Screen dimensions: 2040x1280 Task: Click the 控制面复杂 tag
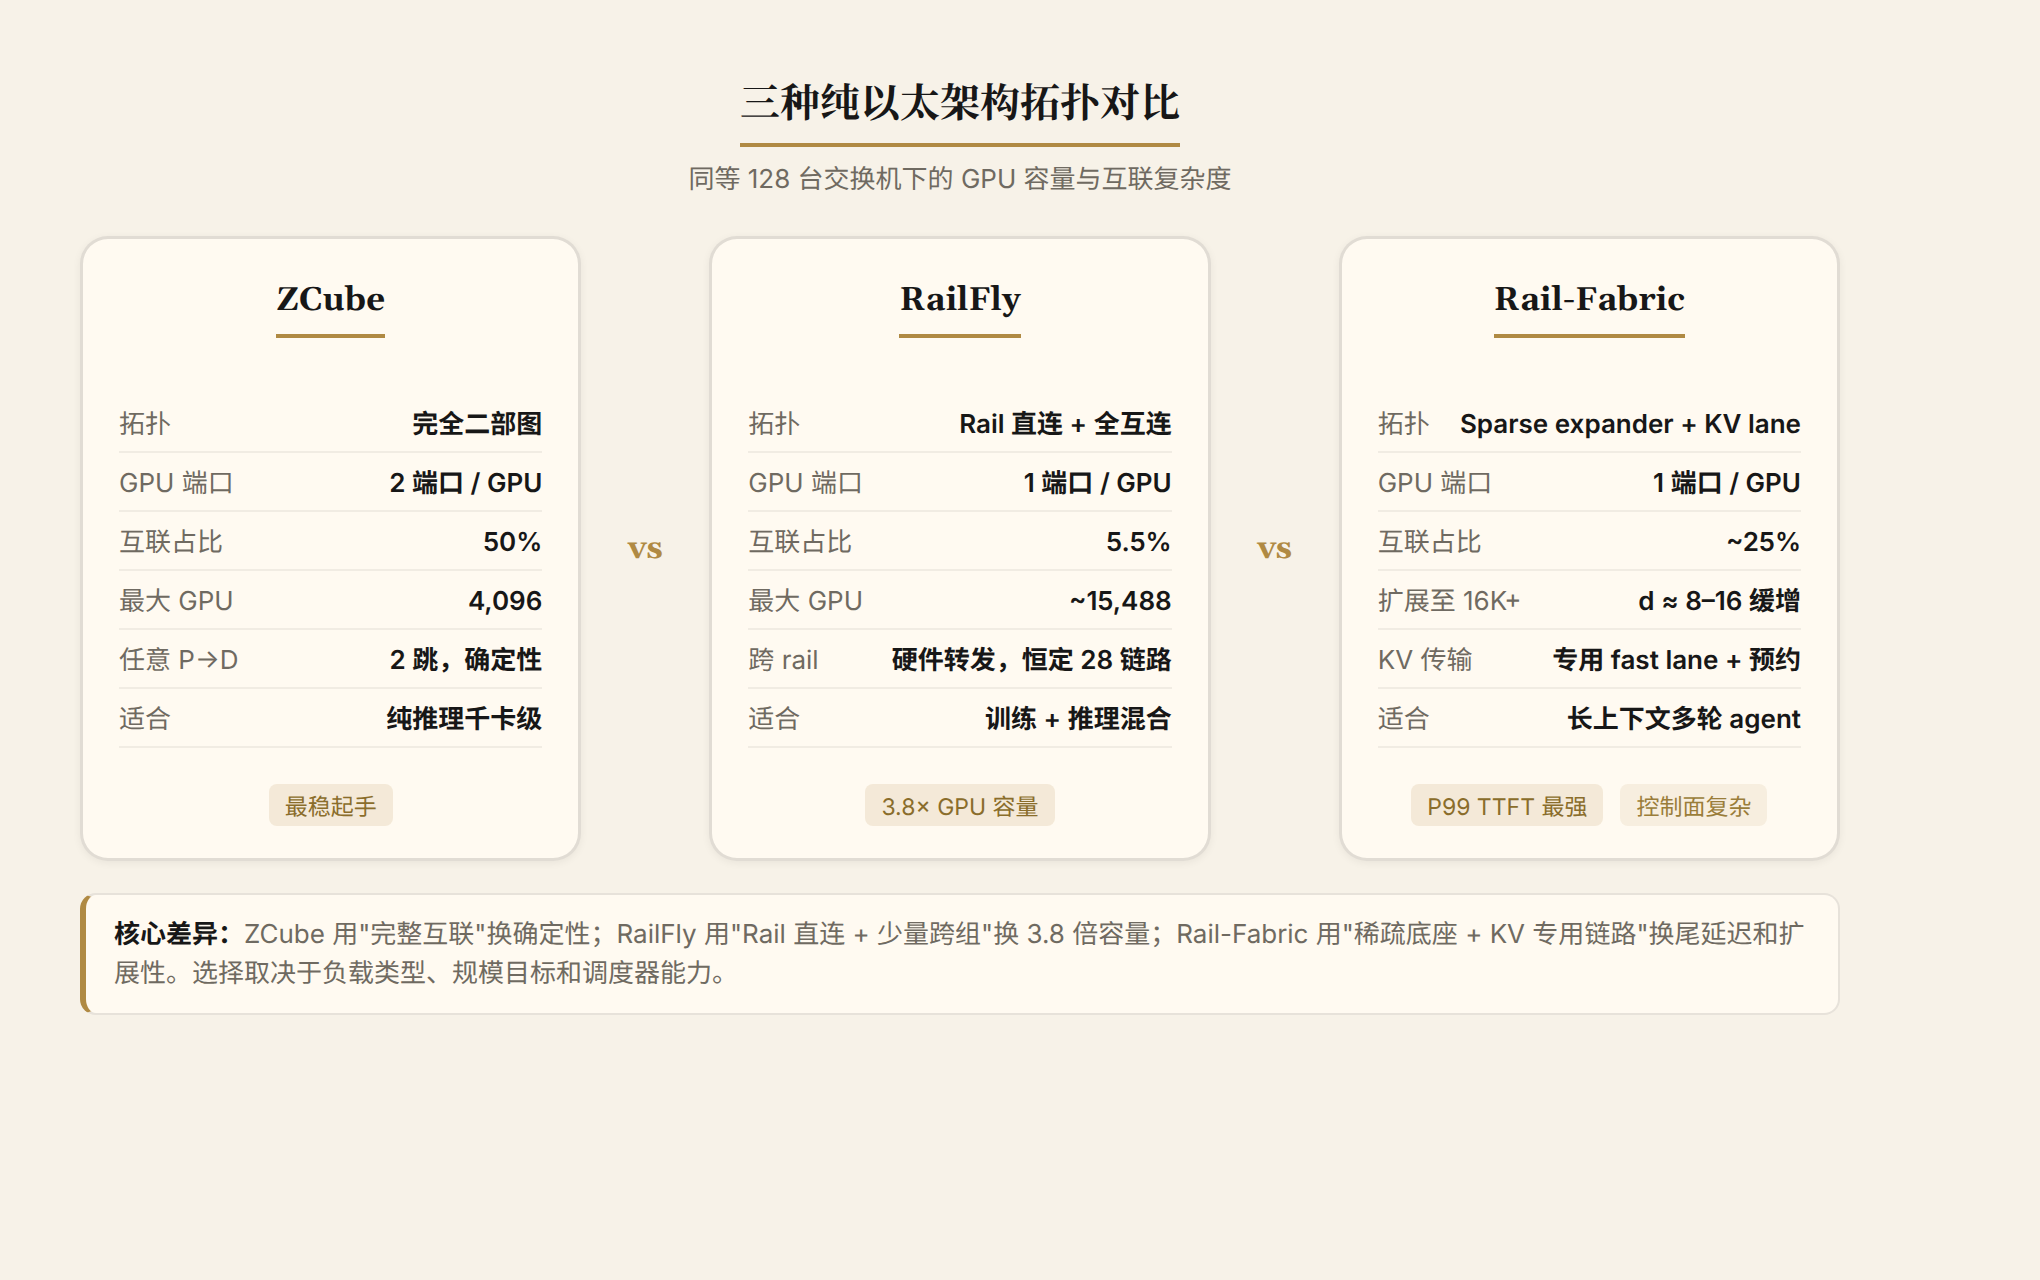(x=1693, y=806)
